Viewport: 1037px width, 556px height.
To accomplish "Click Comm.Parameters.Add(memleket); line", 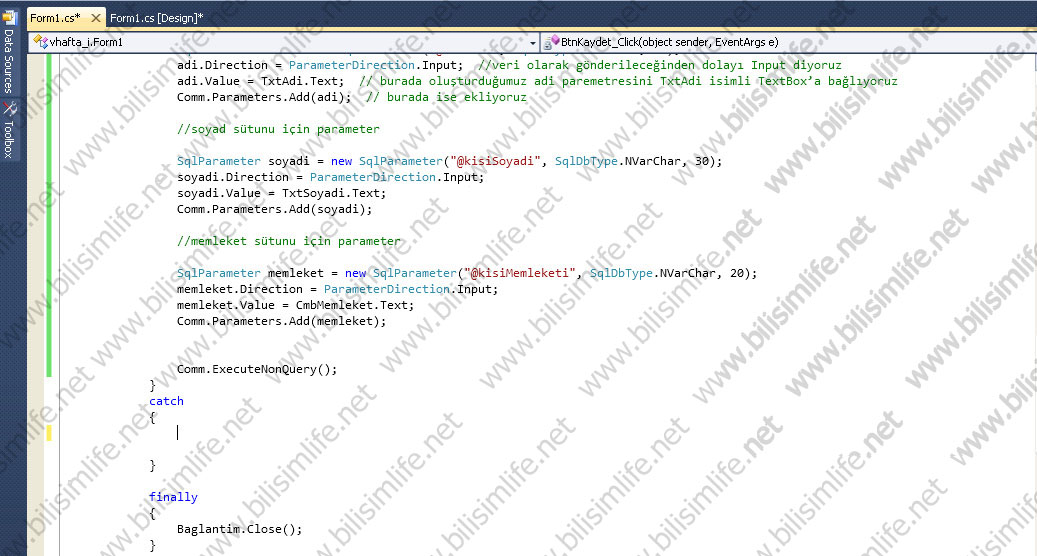I will point(281,321).
